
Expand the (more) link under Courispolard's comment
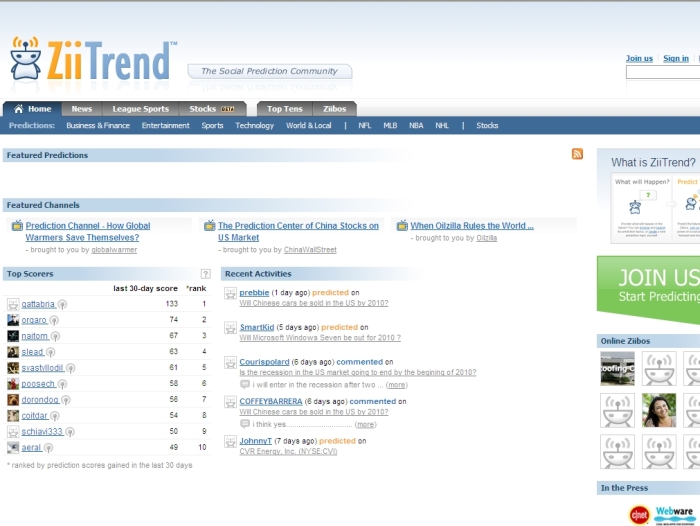click(396, 385)
